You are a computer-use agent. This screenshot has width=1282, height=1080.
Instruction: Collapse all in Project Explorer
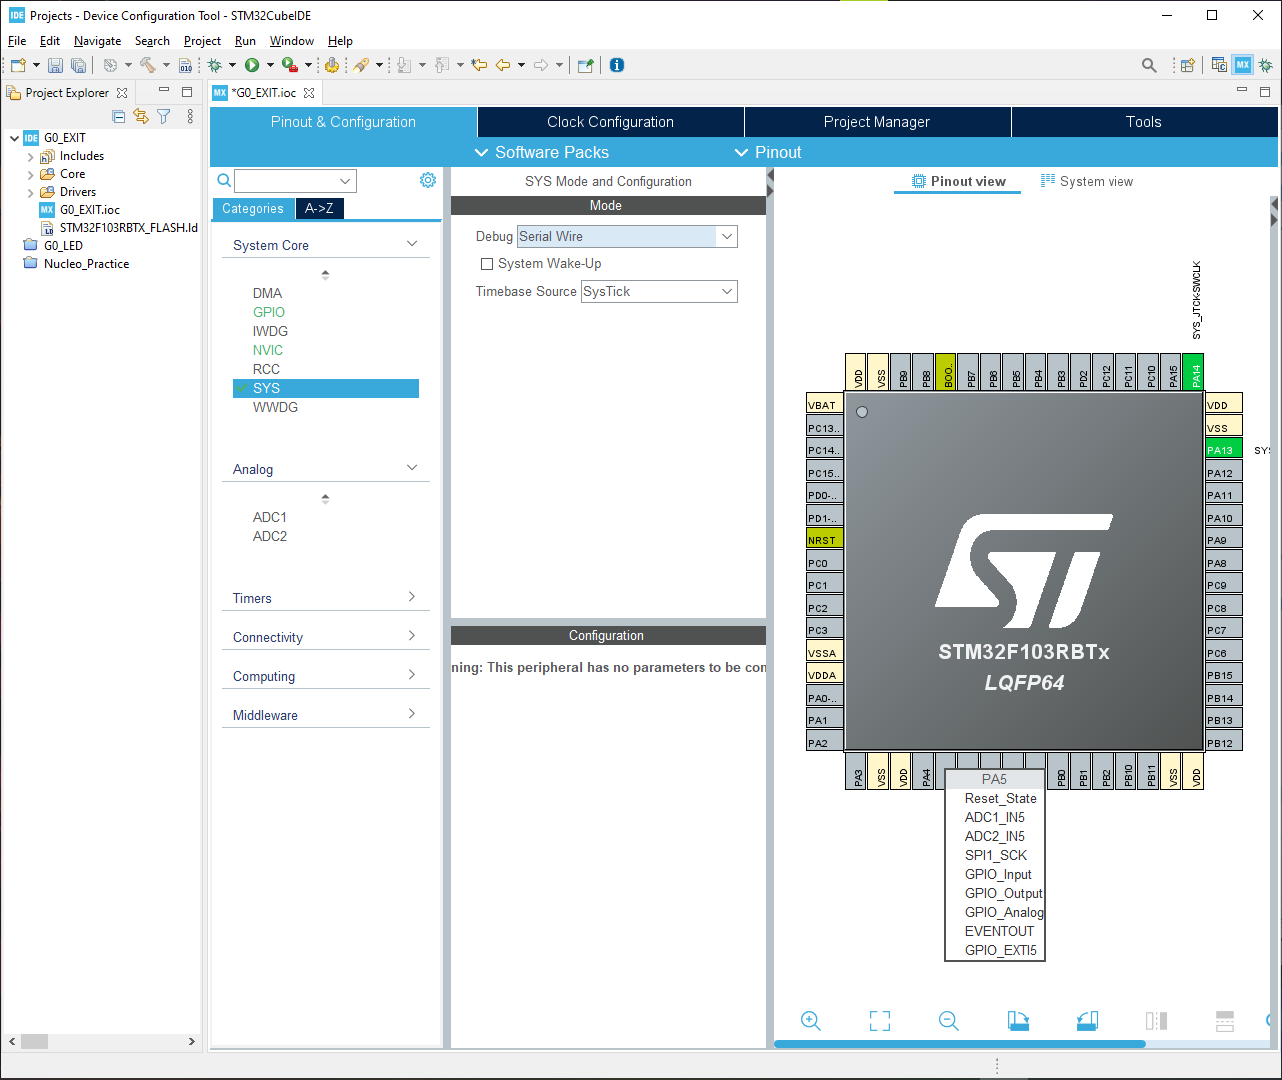tap(119, 117)
